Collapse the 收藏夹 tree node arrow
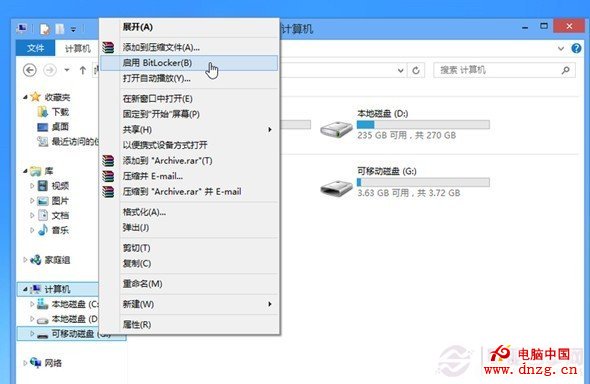 (25, 97)
